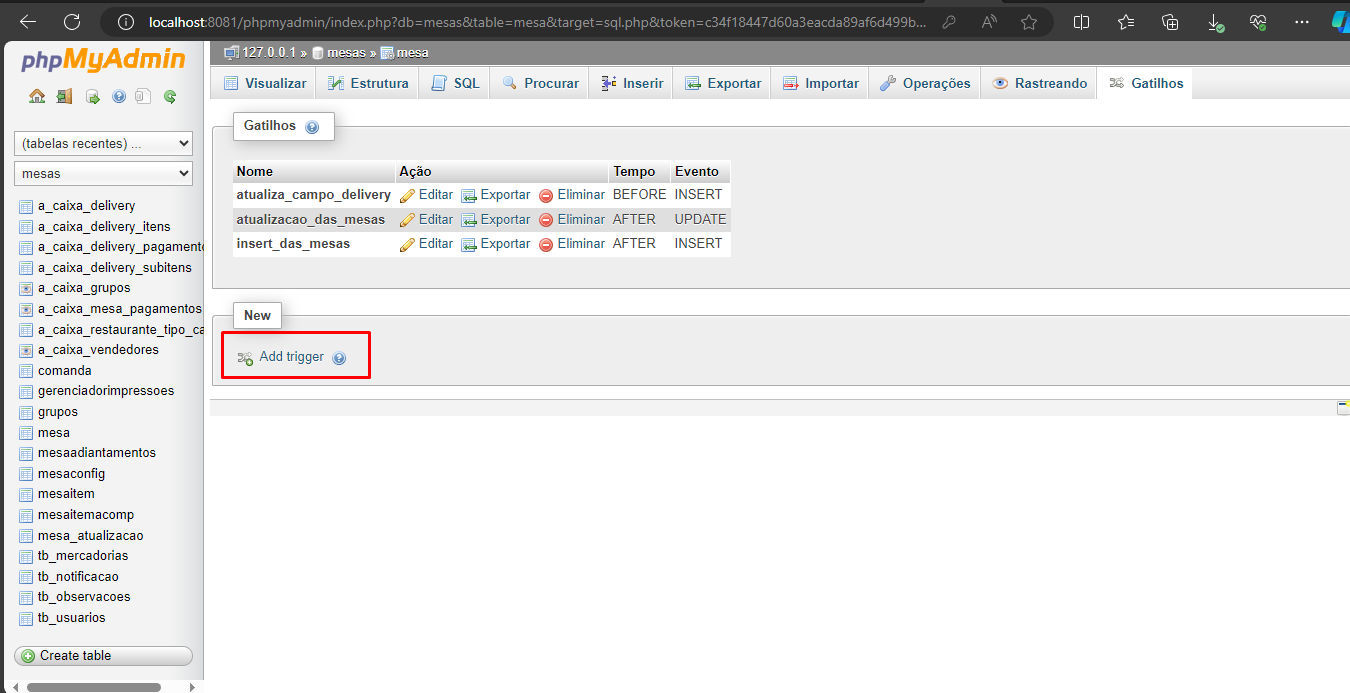Open the Gatilhos help question icon
Viewport: 1350px width, 693px height.
pos(312,127)
